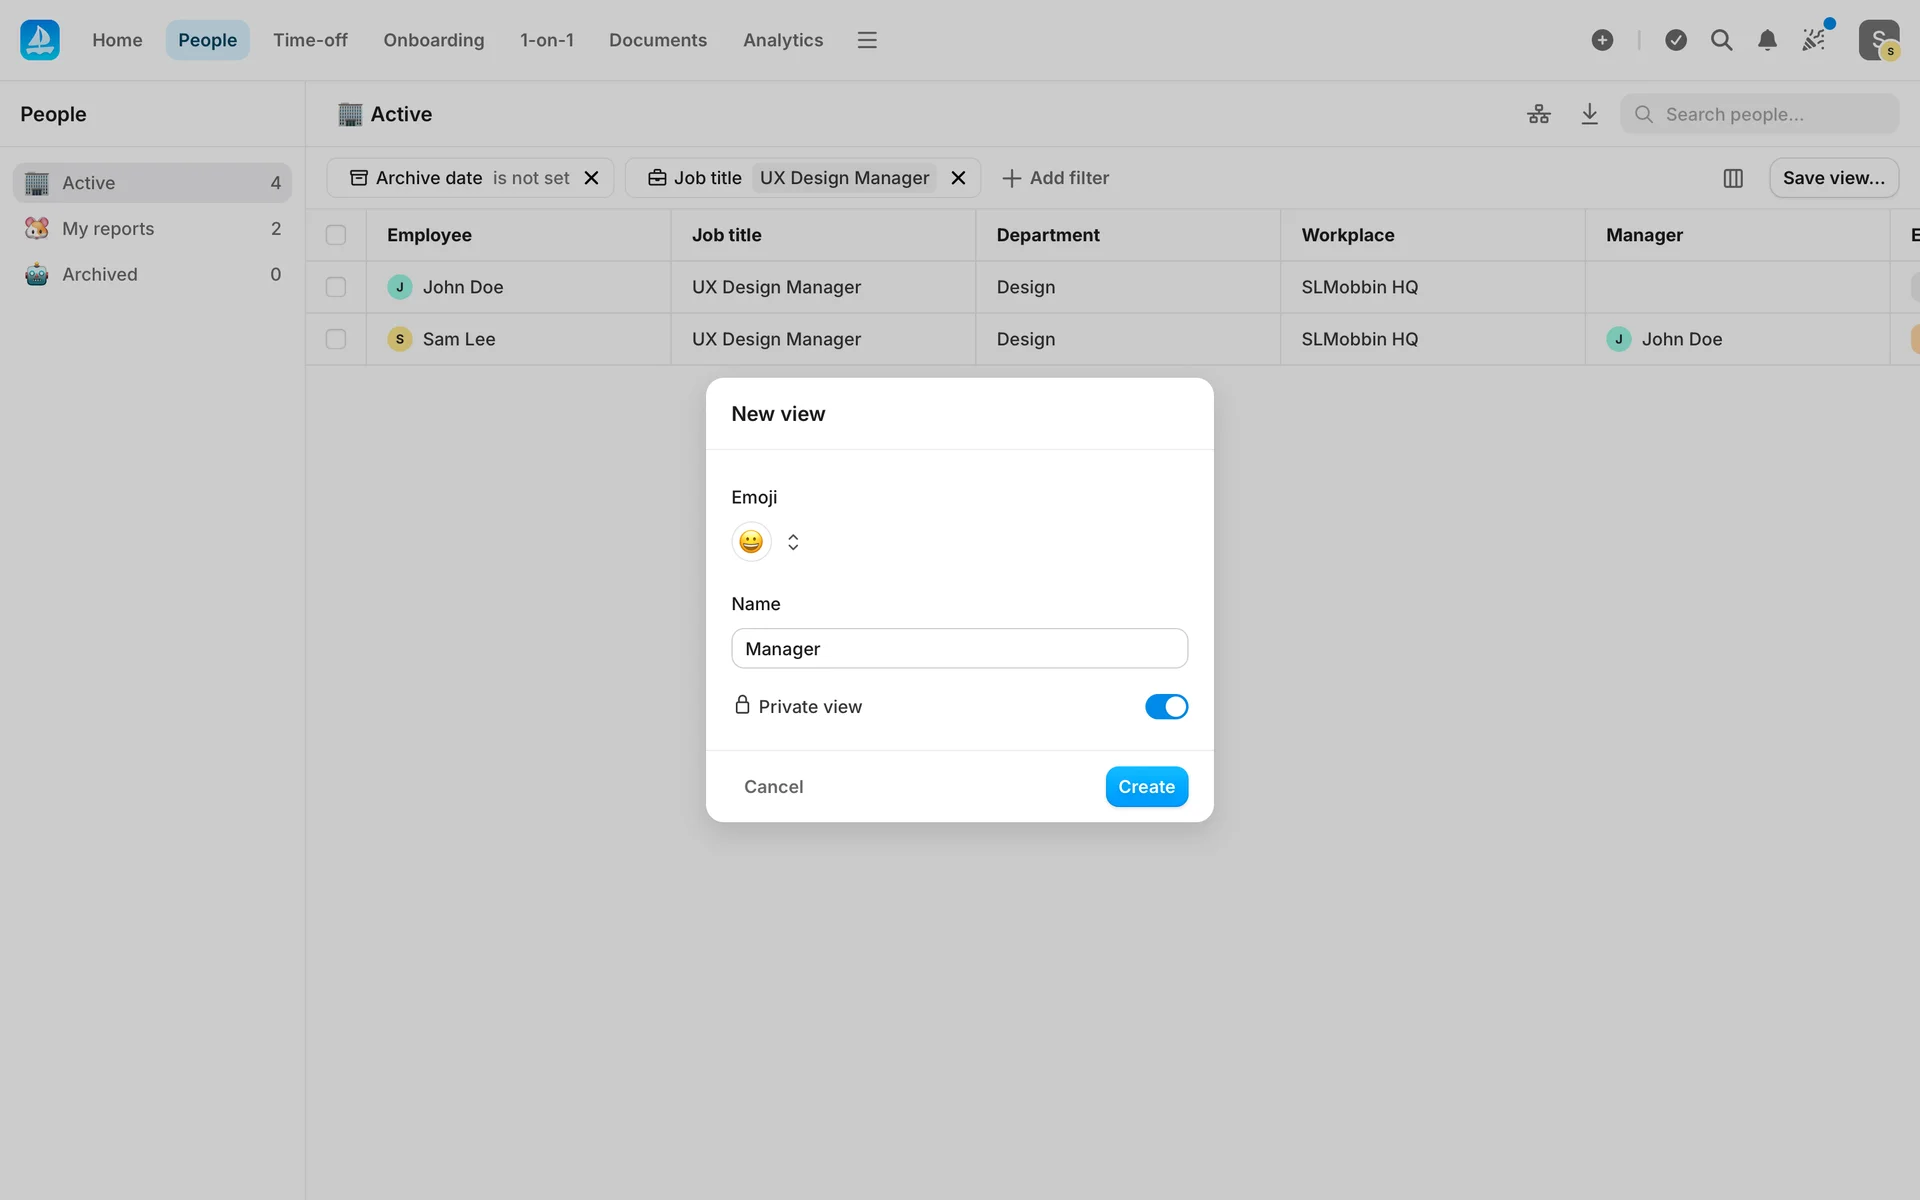Click the notifications bell icon
1920x1200 pixels.
[1767, 40]
